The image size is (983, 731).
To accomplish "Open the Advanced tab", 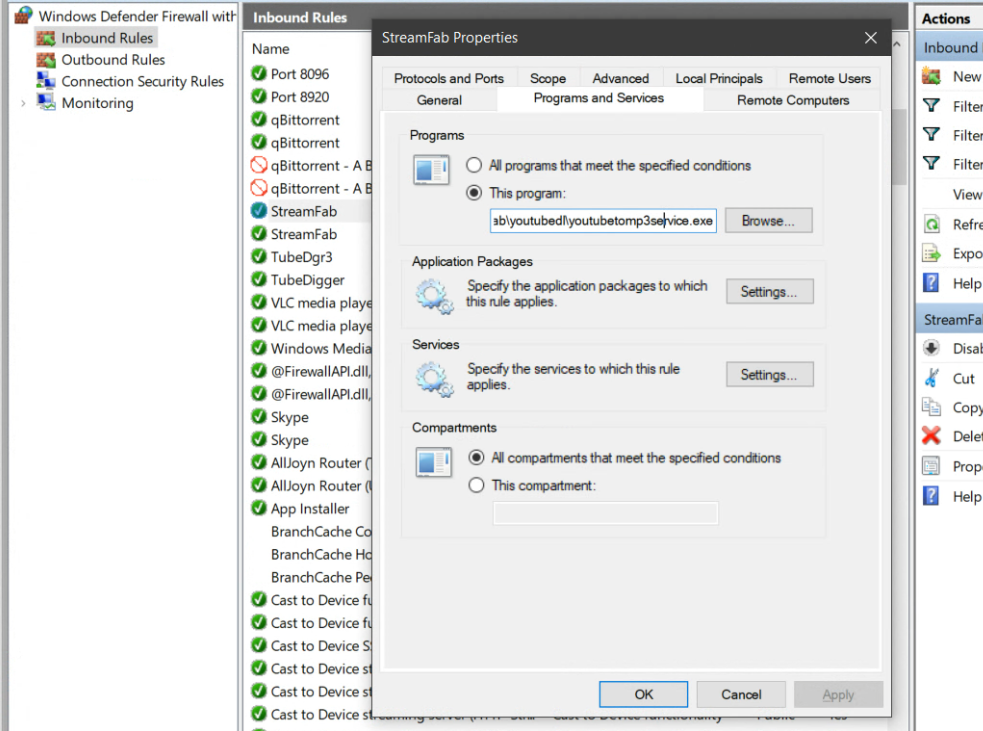I will (621, 78).
